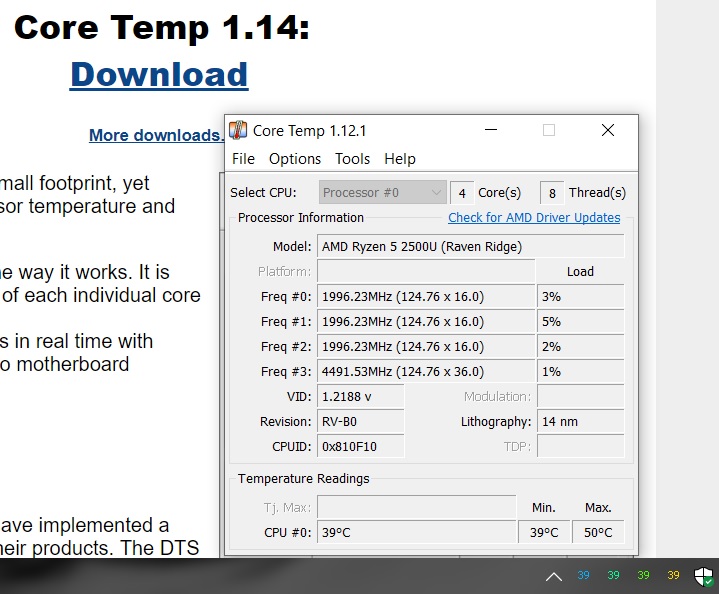Click the yellow 39 tray temperature icon

[x=673, y=575]
